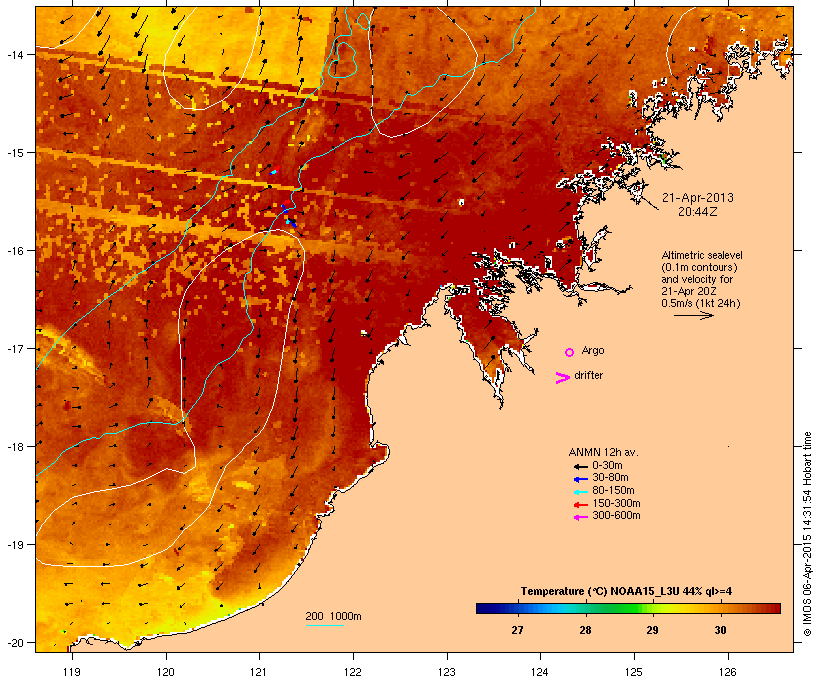Click the '300-600m' depth label
This screenshot has width=820, height=680.
point(616,516)
